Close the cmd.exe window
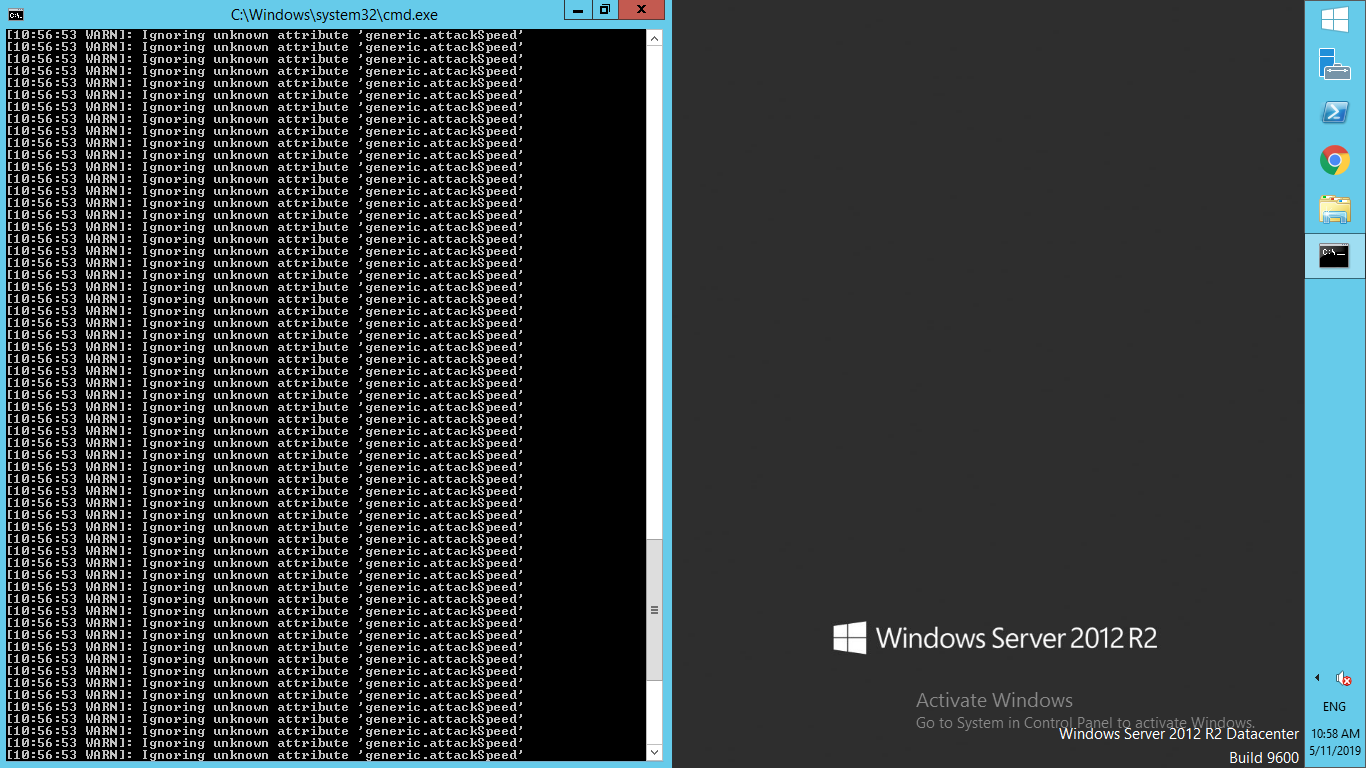The width and height of the screenshot is (1366, 768). point(641,10)
